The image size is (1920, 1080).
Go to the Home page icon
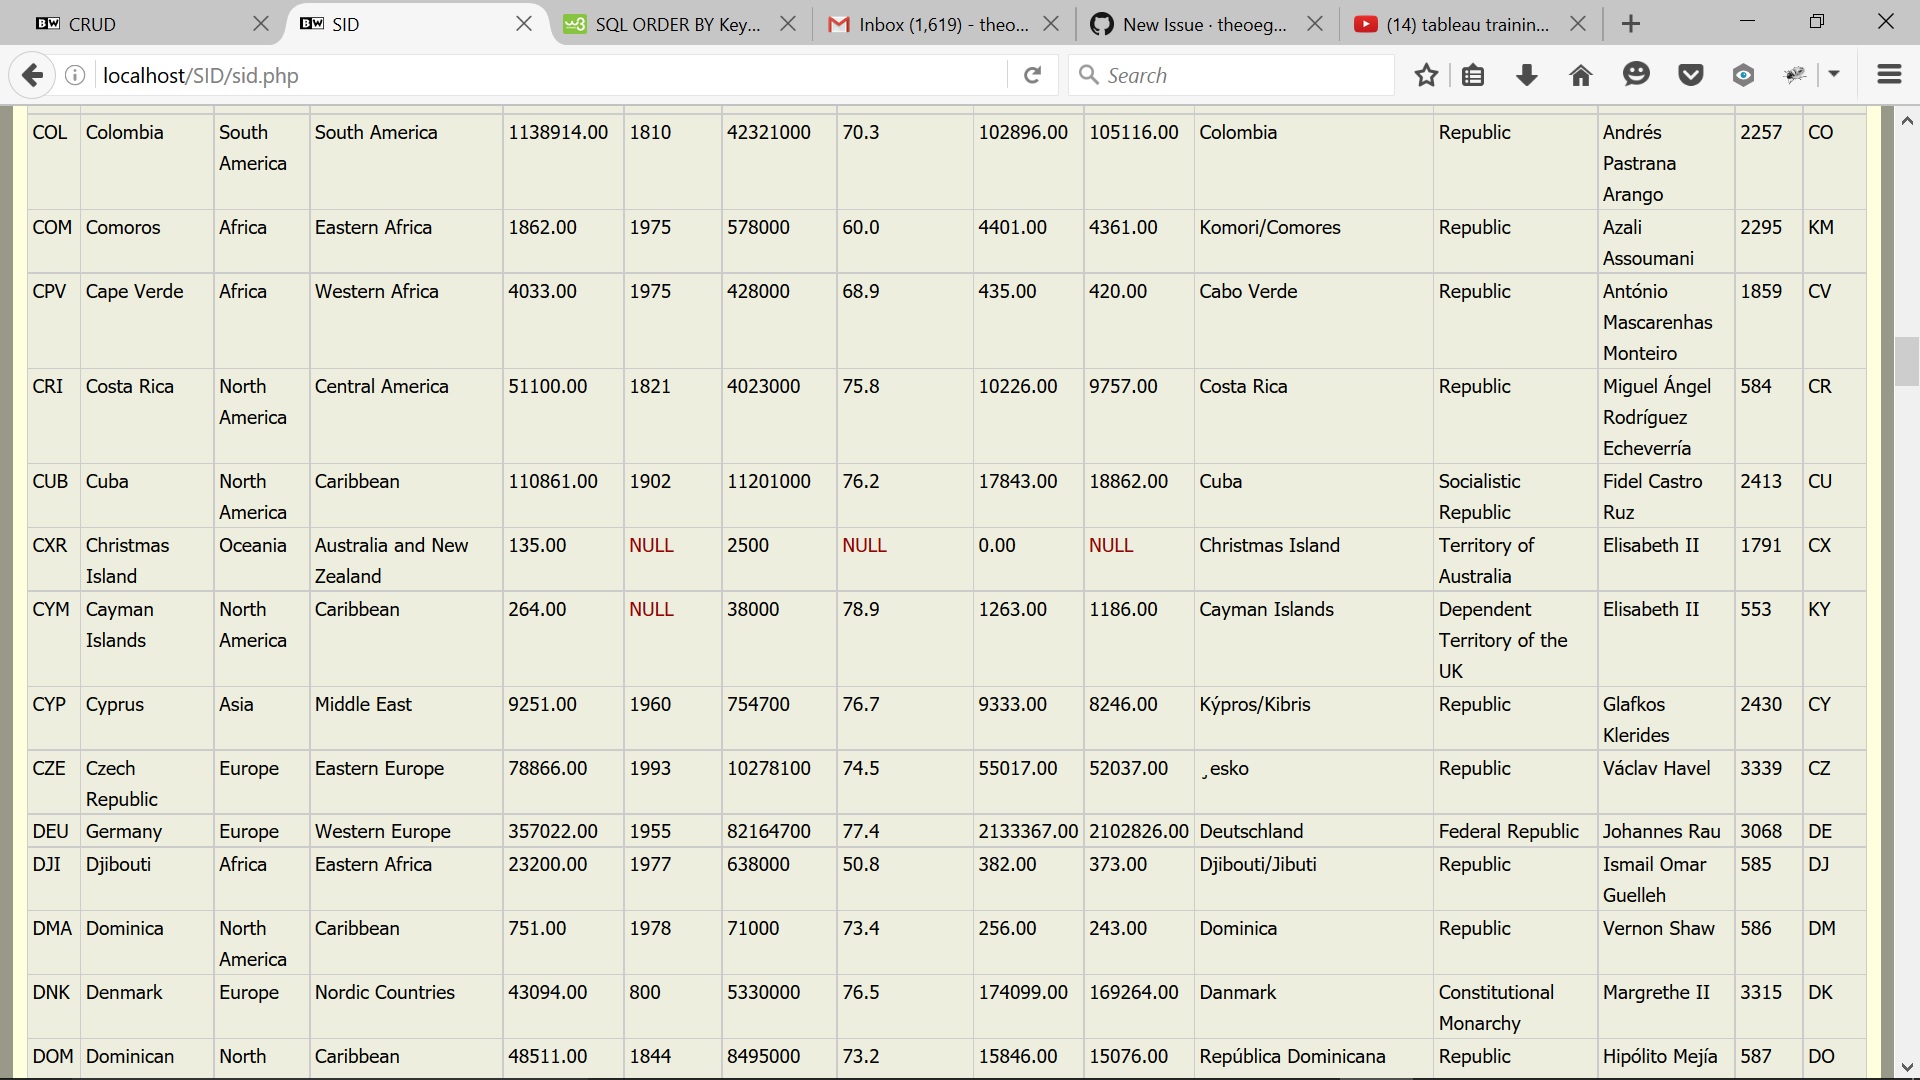pos(1580,75)
